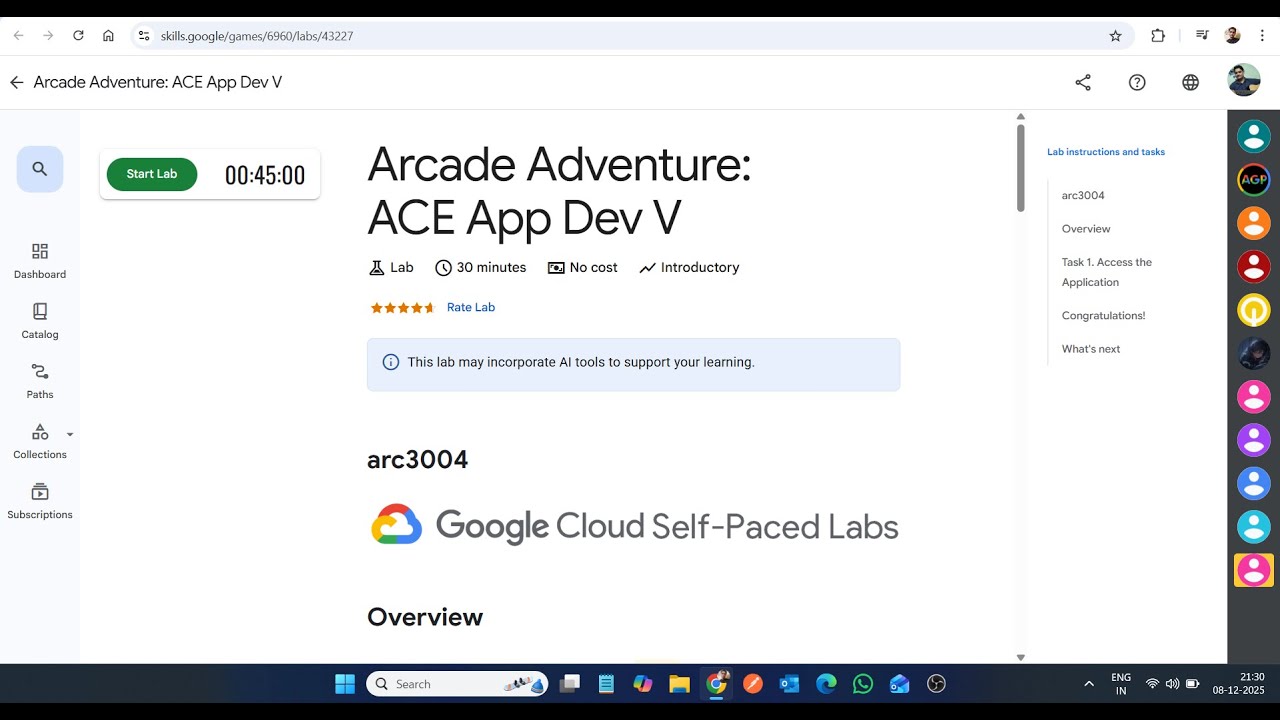The image size is (1280, 720).
Task: Open the Chrome three-dot menu
Action: pos(1262,35)
